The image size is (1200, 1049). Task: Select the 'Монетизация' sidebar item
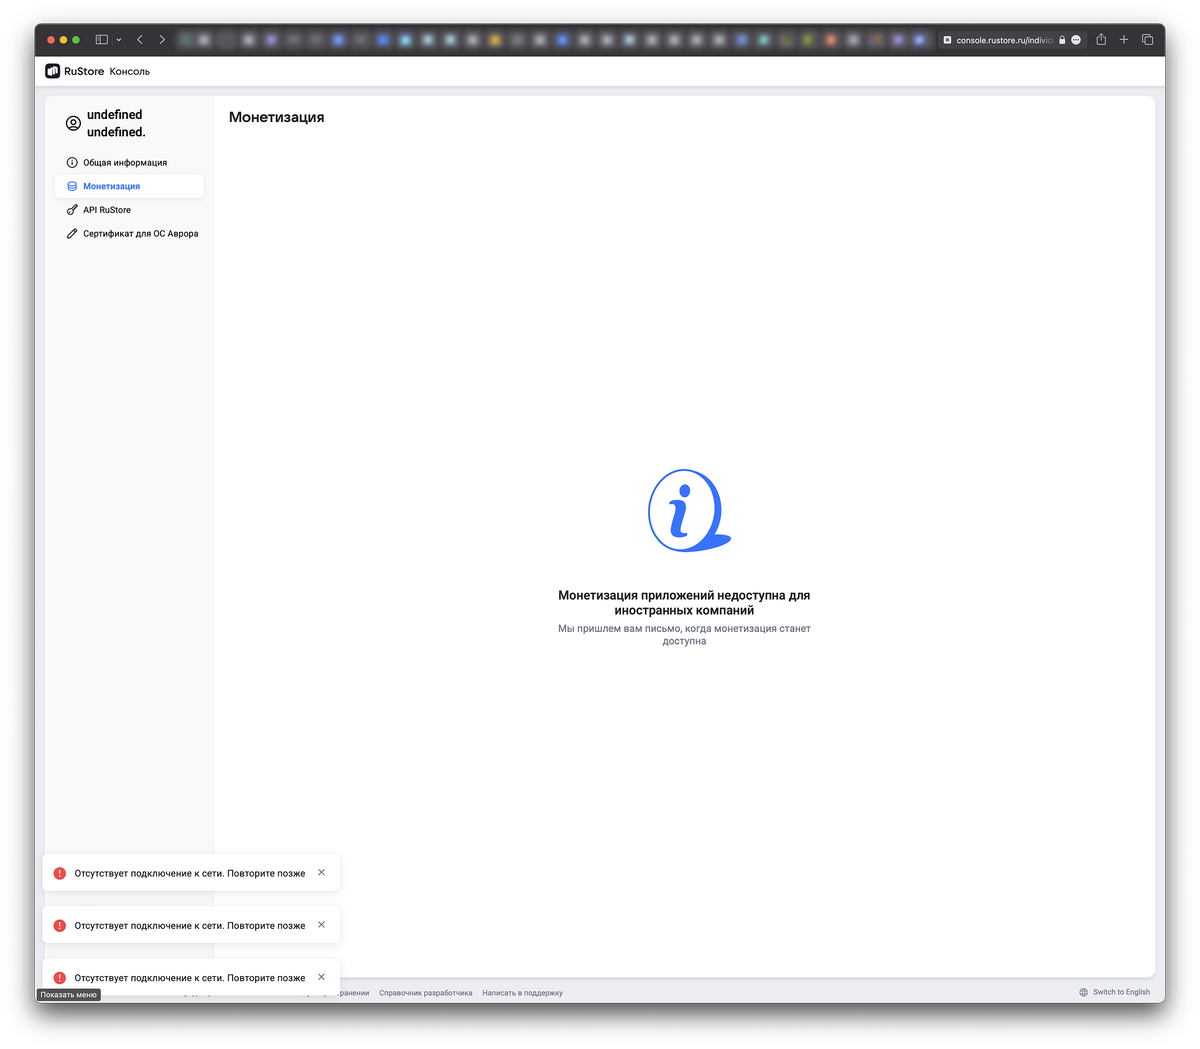tap(129, 186)
